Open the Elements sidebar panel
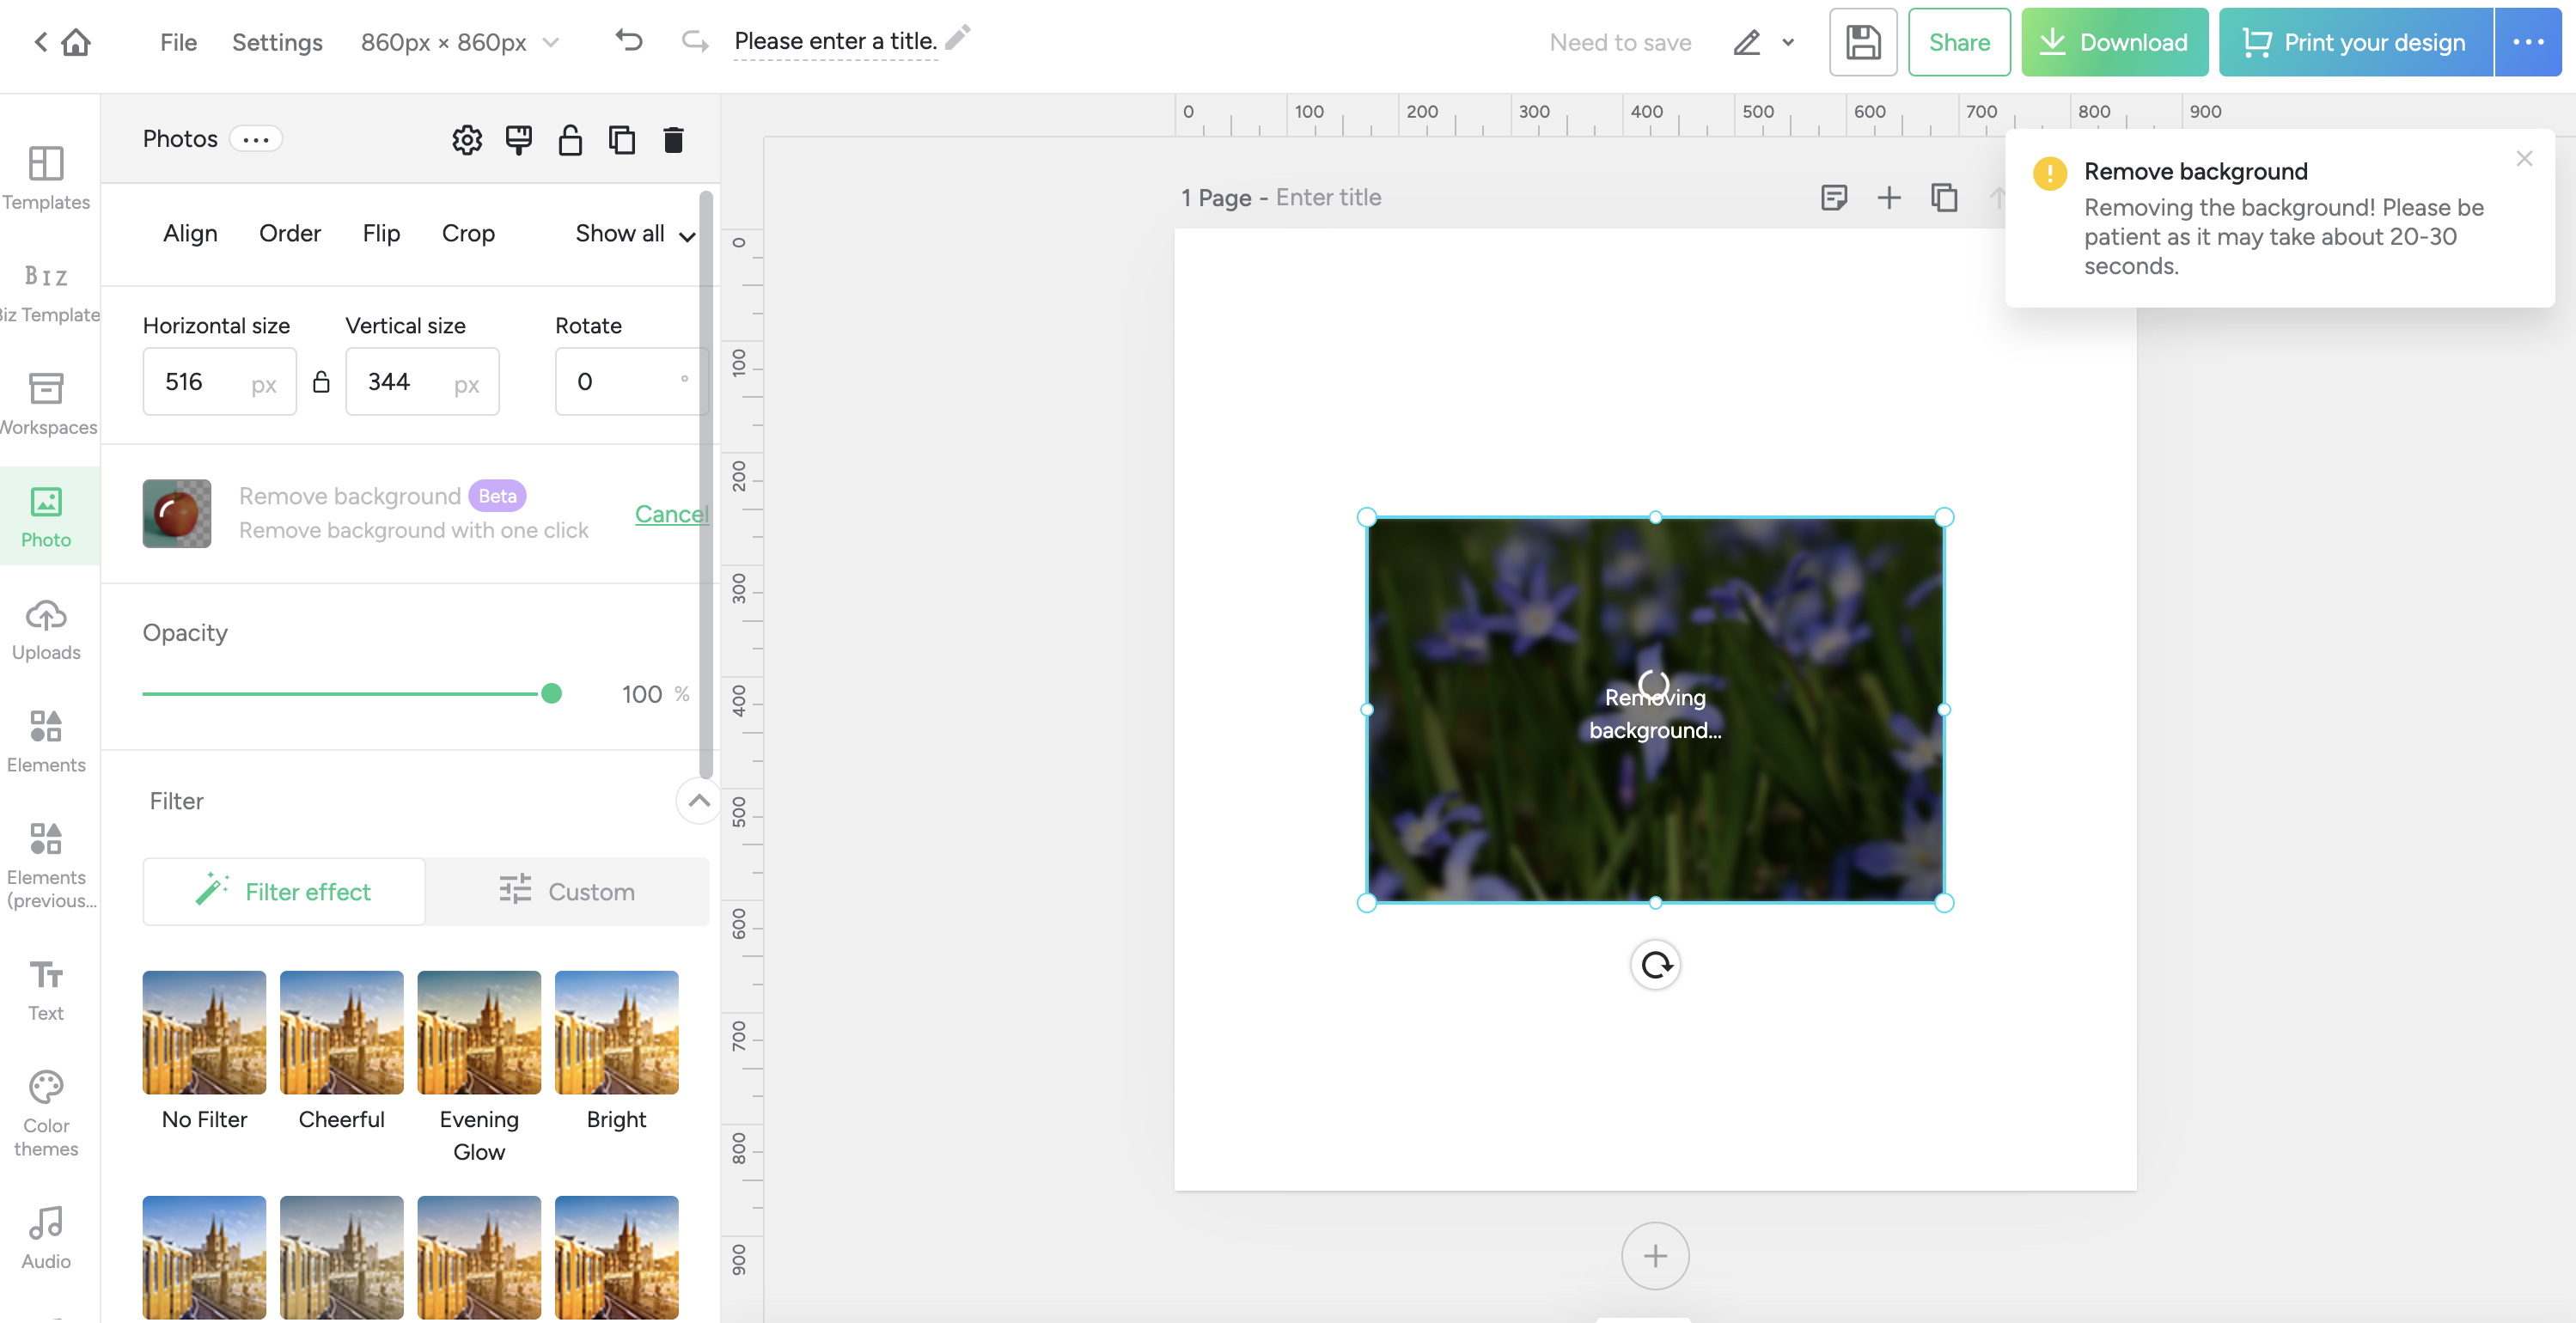The image size is (2576, 1323). [46, 742]
